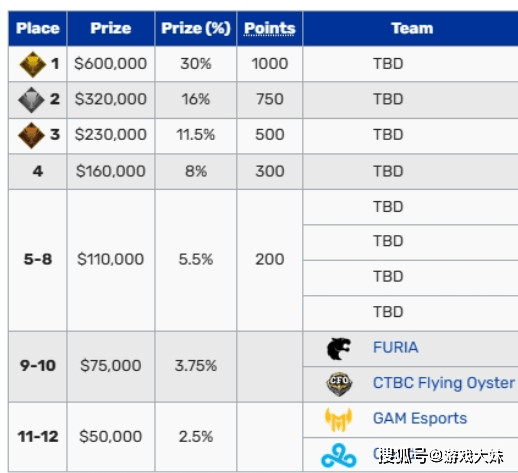Open the GAM Esports team link
The height and width of the screenshot is (473, 518).
[x=420, y=418]
